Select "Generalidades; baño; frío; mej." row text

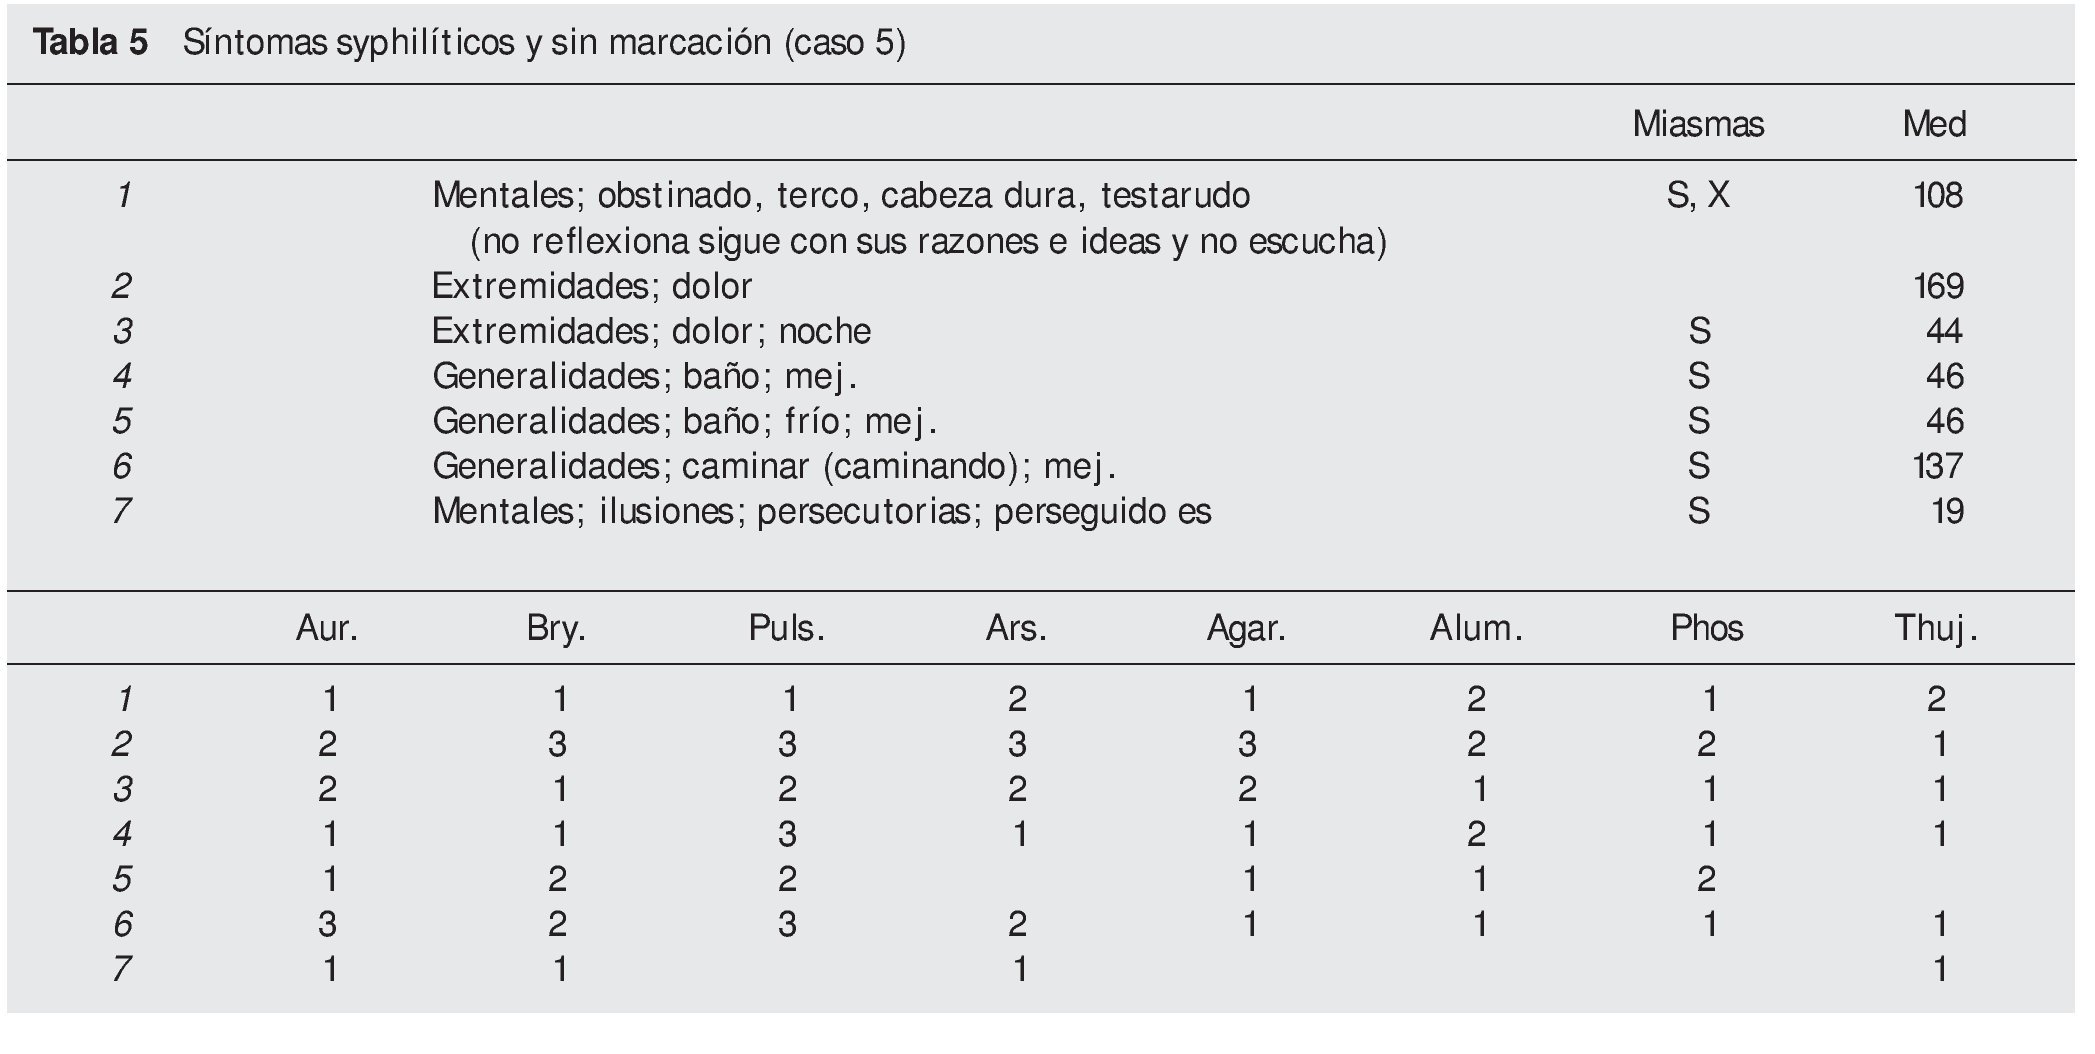[x=684, y=421]
